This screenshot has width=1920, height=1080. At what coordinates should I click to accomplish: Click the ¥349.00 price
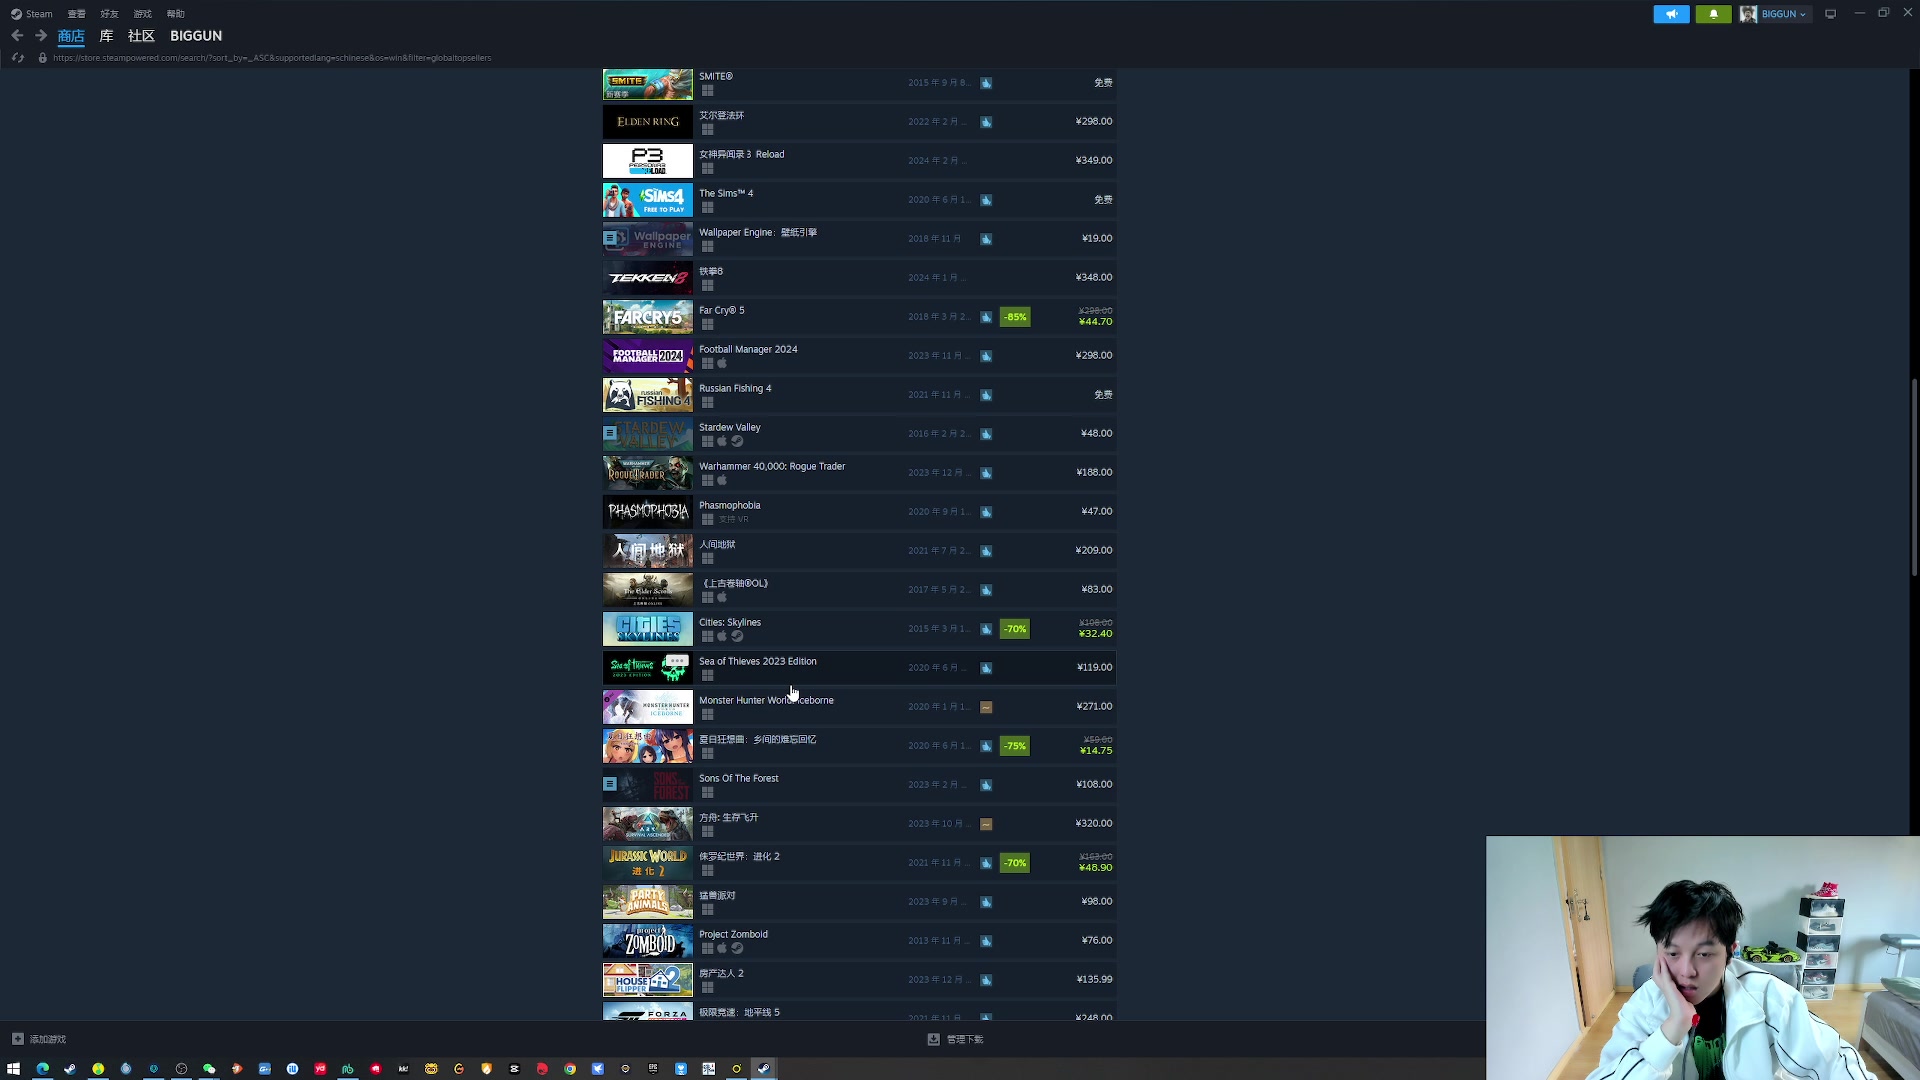coord(1093,160)
